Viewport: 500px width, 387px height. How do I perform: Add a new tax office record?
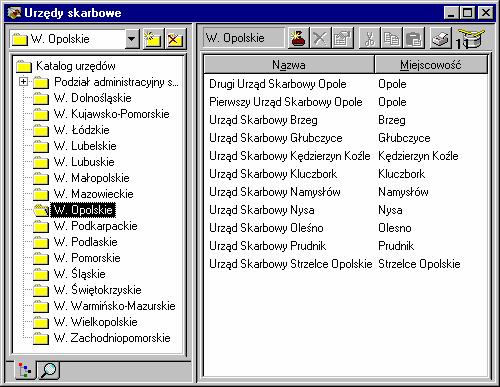tap(298, 38)
